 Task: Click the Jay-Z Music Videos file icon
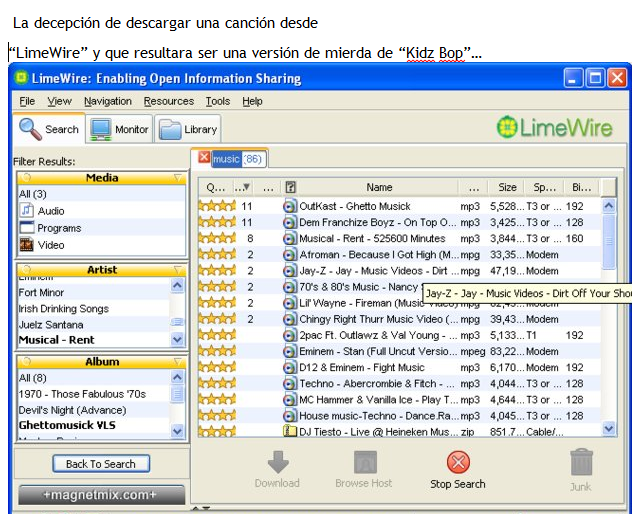click(x=290, y=271)
